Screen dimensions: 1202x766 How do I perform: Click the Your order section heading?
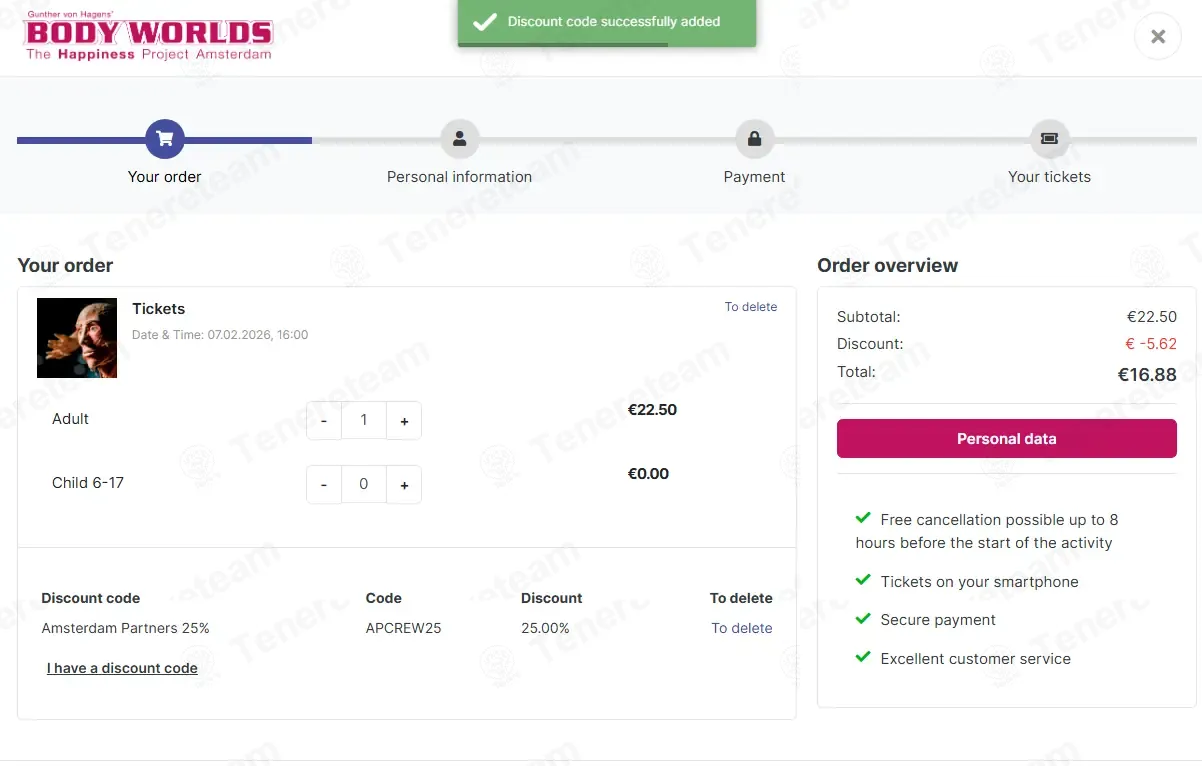tap(65, 266)
